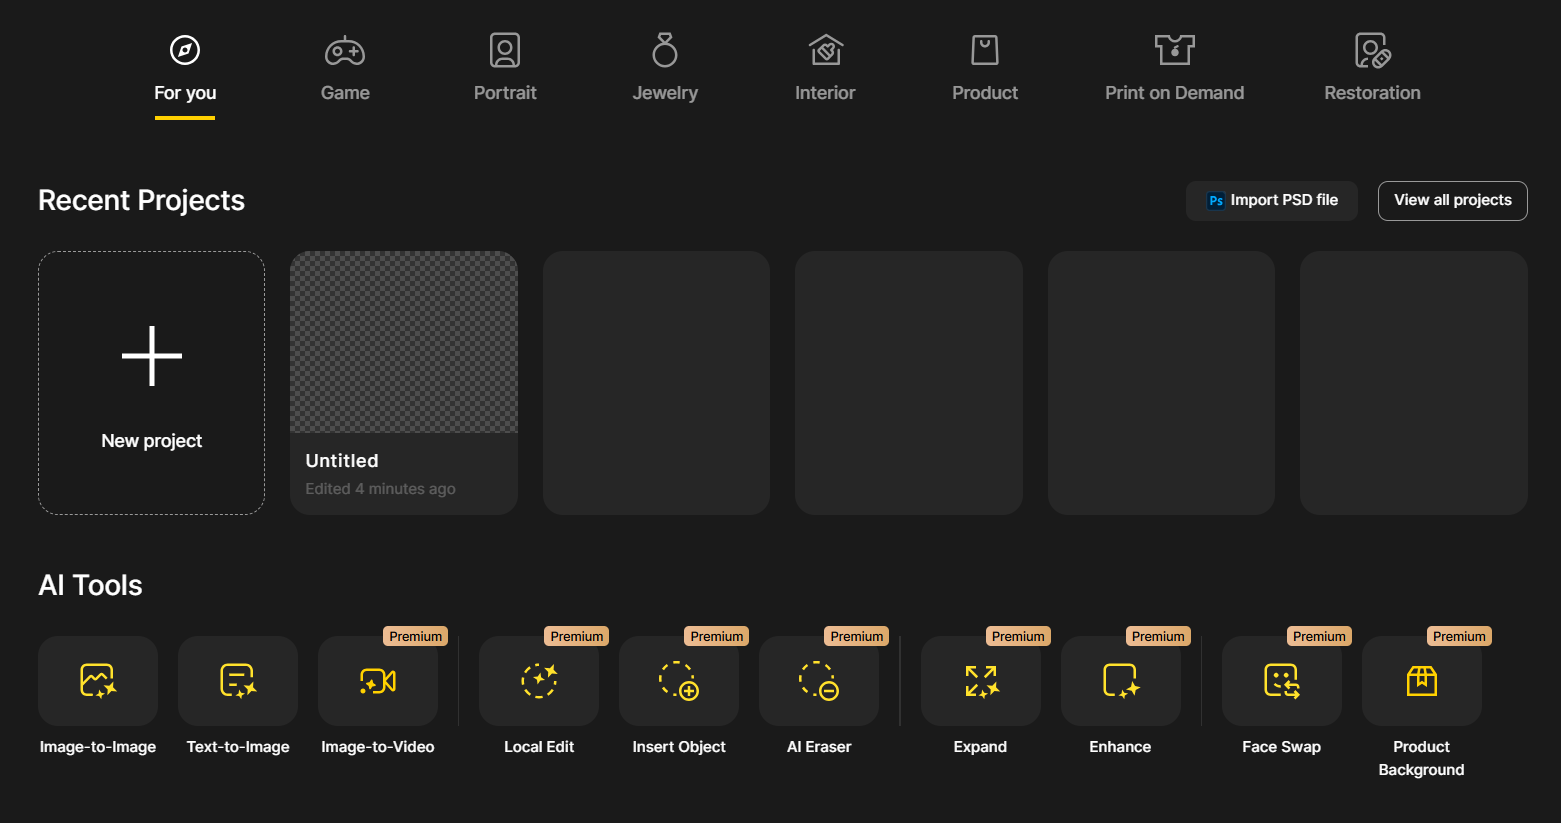Select the Insert Object tool
This screenshot has width=1561, height=823.
pos(679,681)
